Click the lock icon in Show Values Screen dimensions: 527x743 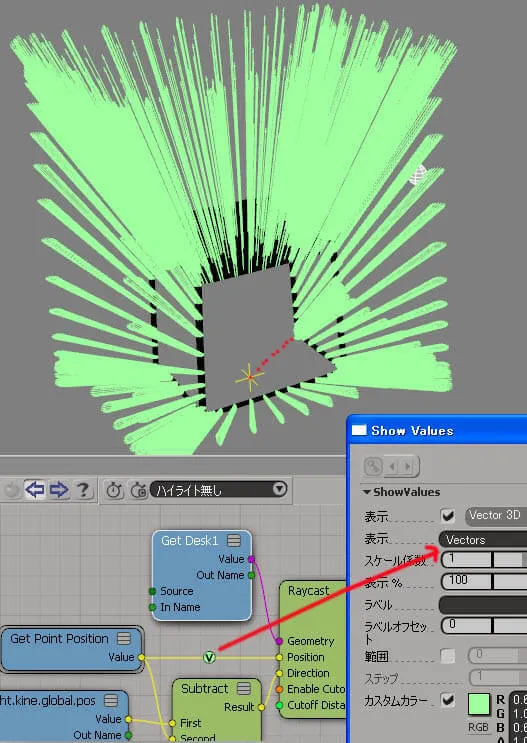click(x=373, y=467)
